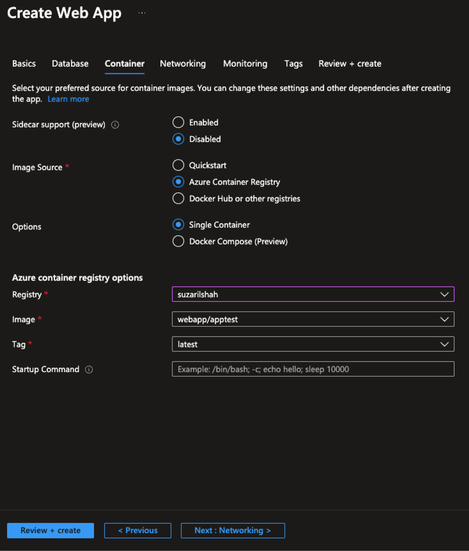
Task: Enable Sidecar support radio option
Action: pyautogui.click(x=178, y=122)
